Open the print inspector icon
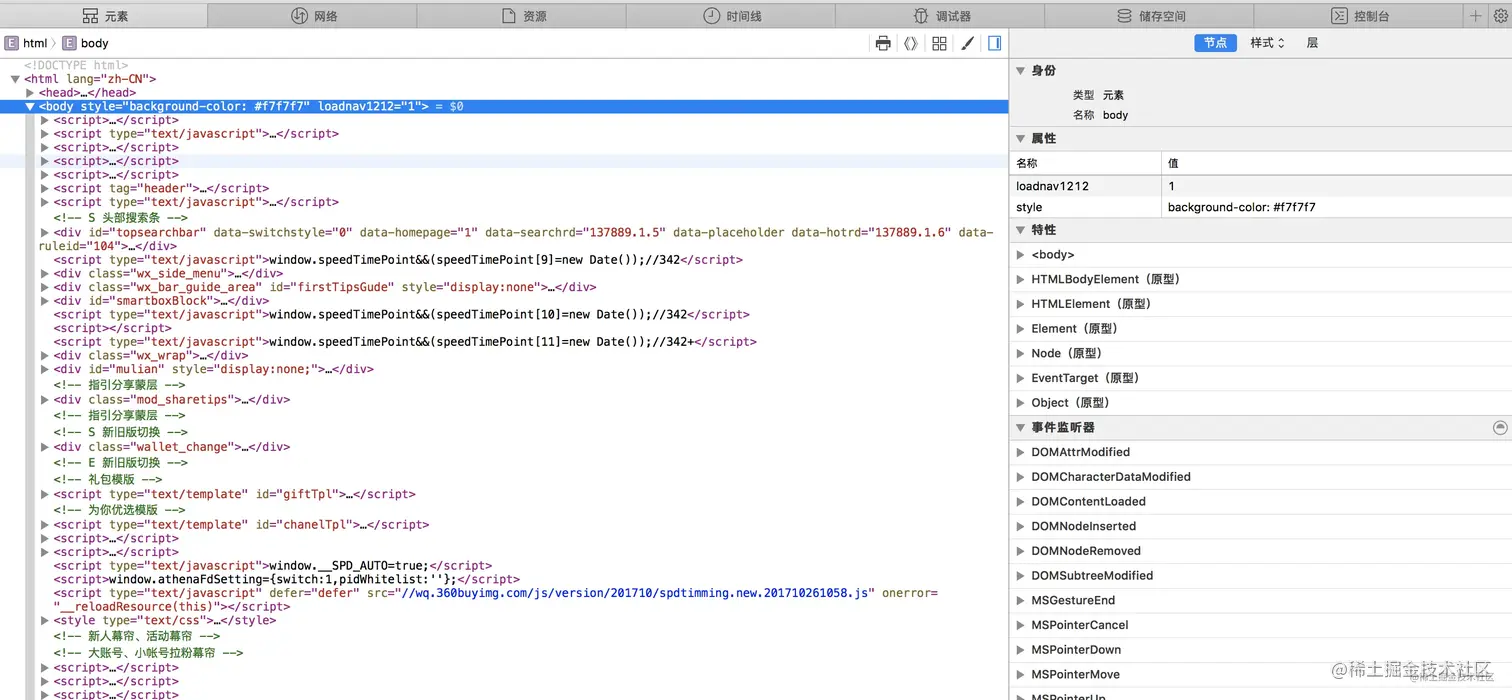 (883, 43)
